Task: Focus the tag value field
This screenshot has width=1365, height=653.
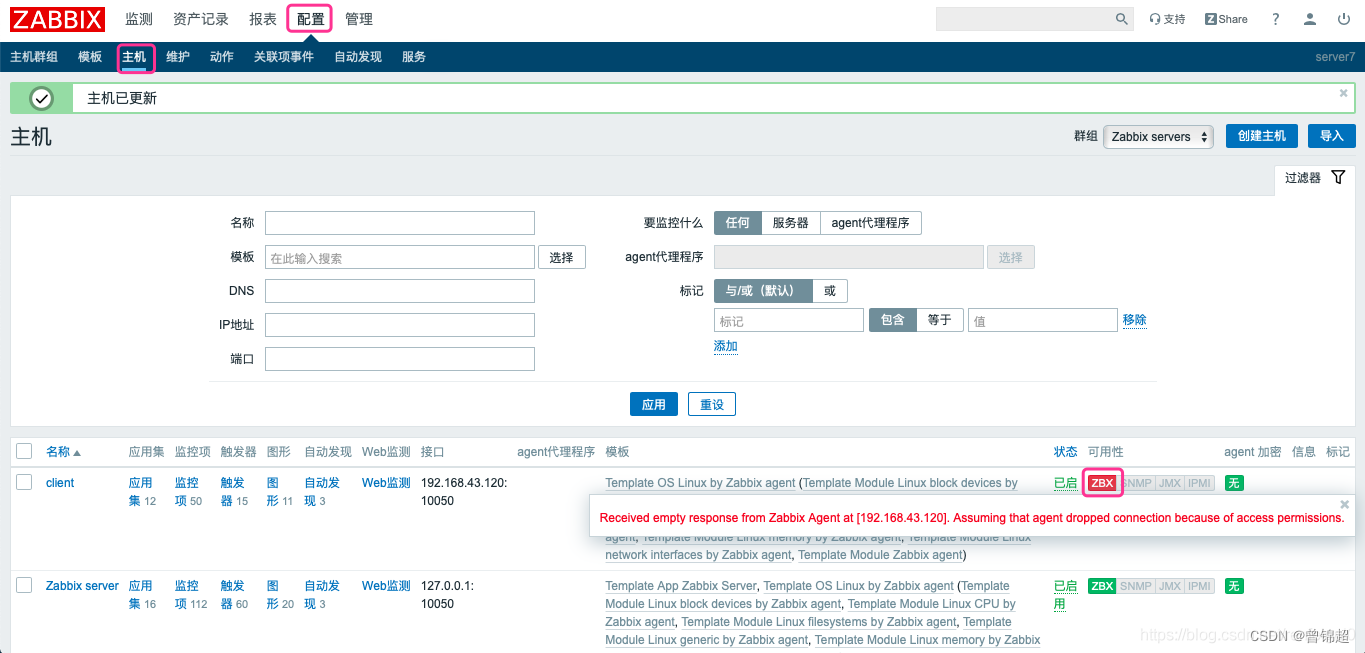Action: tap(1042, 320)
